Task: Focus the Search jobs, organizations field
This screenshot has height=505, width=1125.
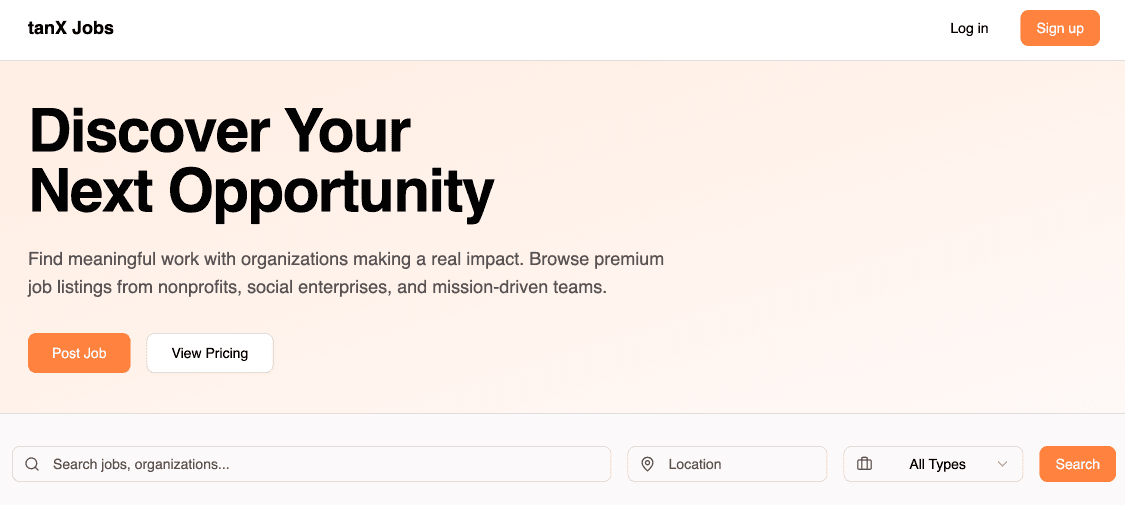Action: (320, 464)
